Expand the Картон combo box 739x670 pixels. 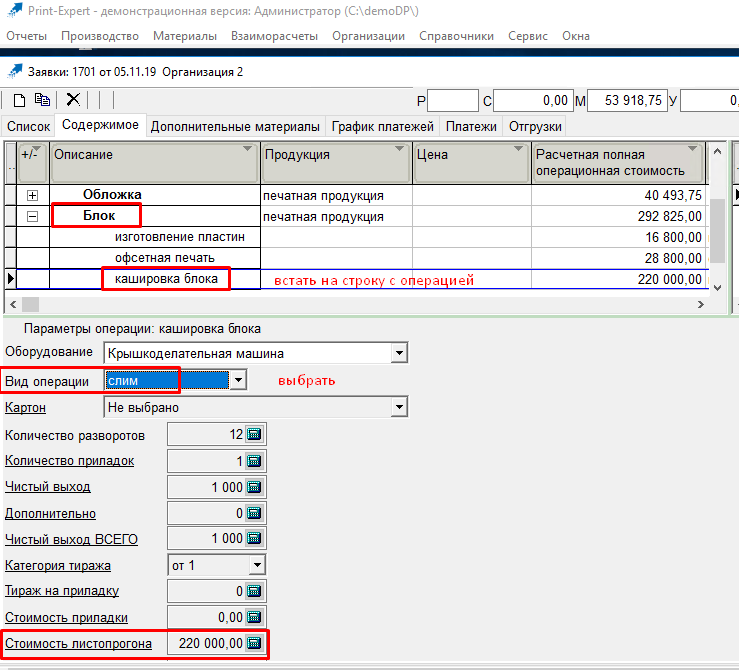[399, 407]
